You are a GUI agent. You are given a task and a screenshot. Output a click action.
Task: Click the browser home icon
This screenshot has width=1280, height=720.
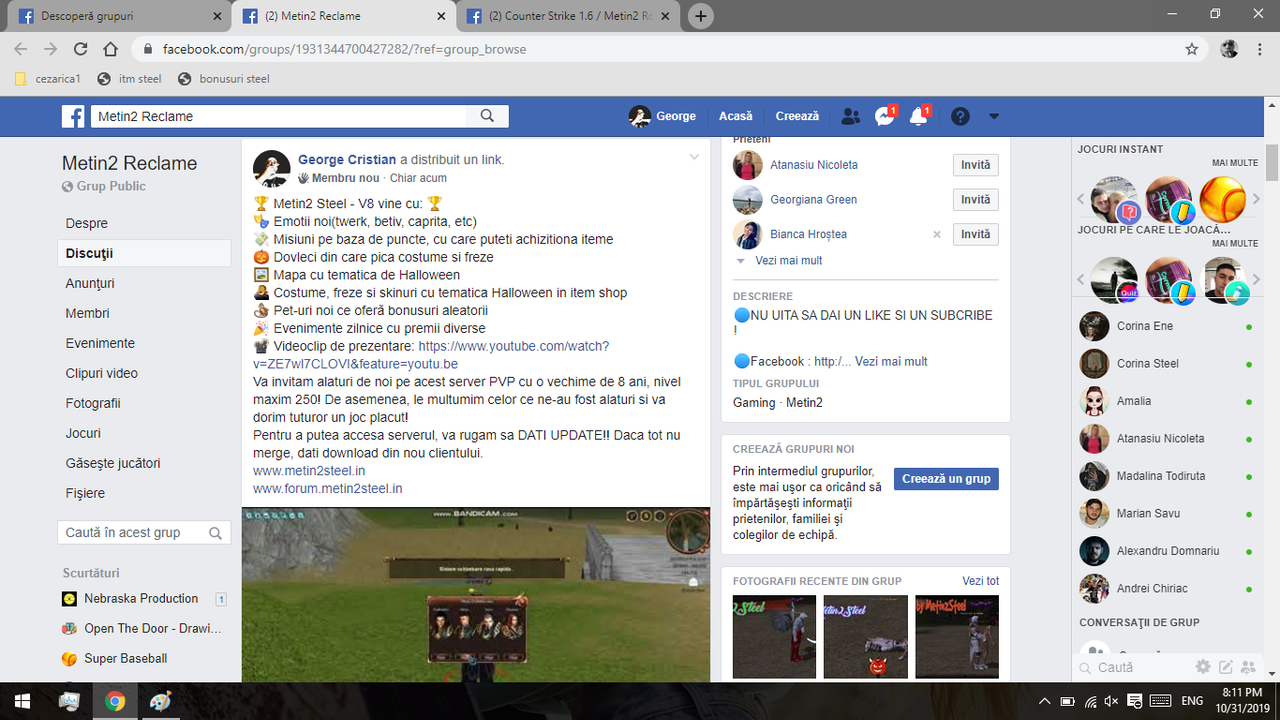(111, 49)
